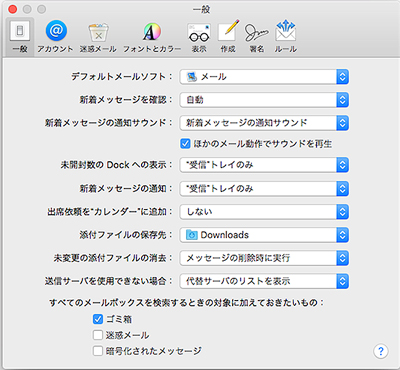Uncheck the ゴミ箱 search checkbox
Image resolution: width=400 pixels, height=370 pixels.
[98, 319]
